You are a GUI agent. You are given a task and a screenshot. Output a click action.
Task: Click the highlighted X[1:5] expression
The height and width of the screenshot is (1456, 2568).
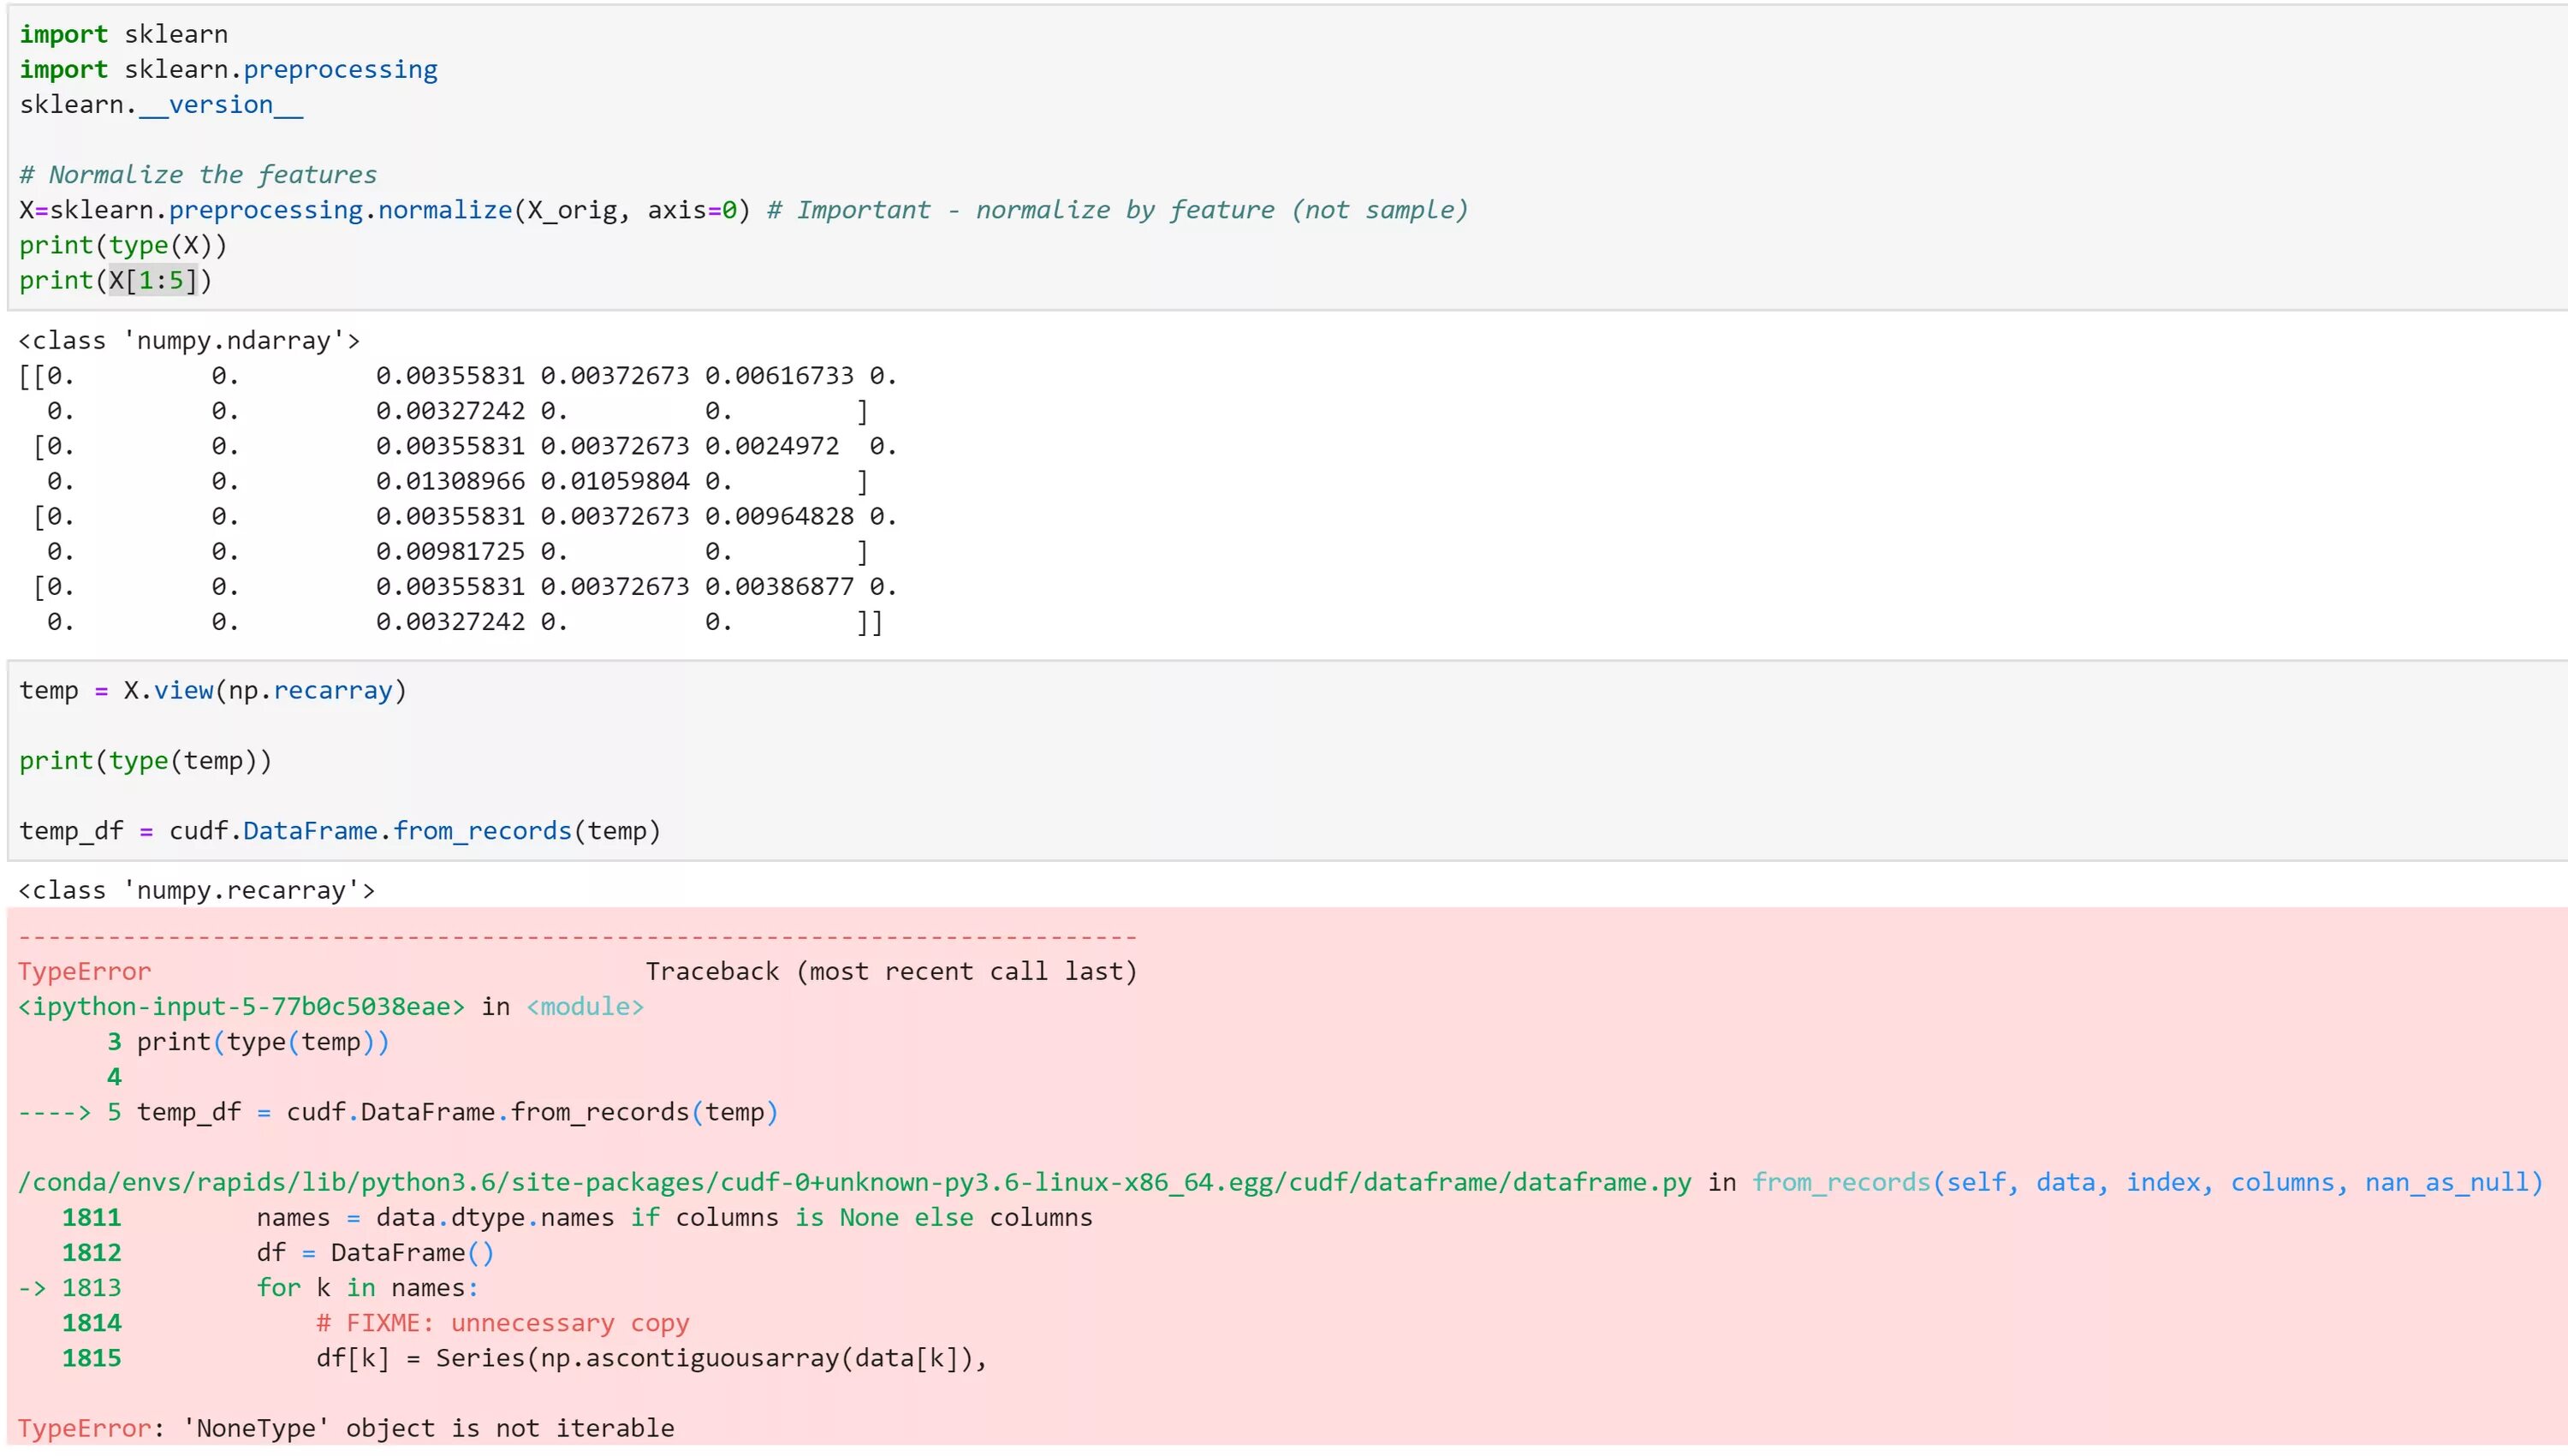[x=153, y=281]
